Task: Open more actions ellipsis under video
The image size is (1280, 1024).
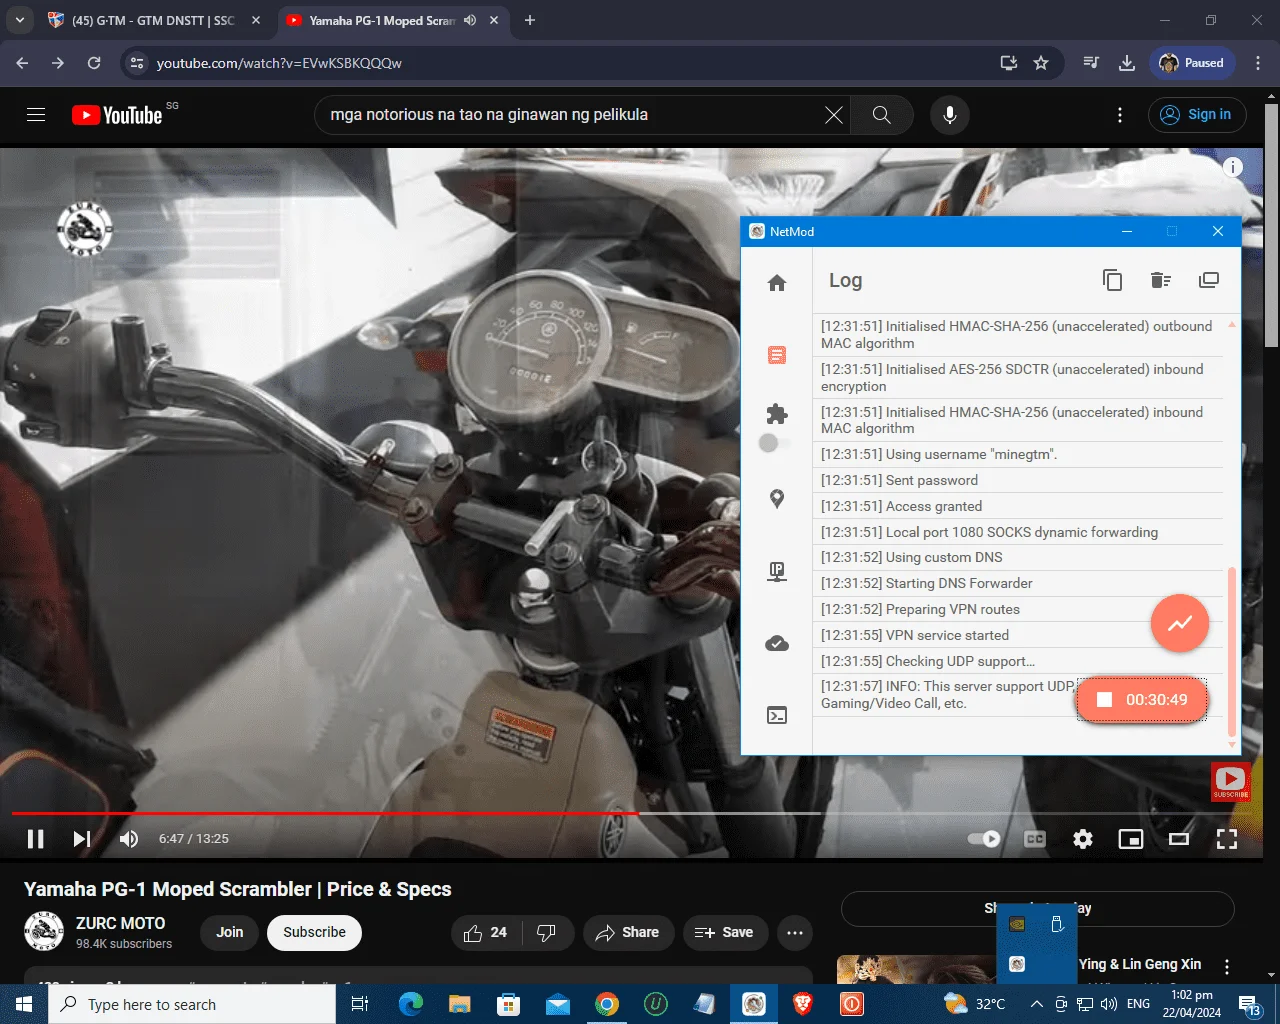Action: 795,933
